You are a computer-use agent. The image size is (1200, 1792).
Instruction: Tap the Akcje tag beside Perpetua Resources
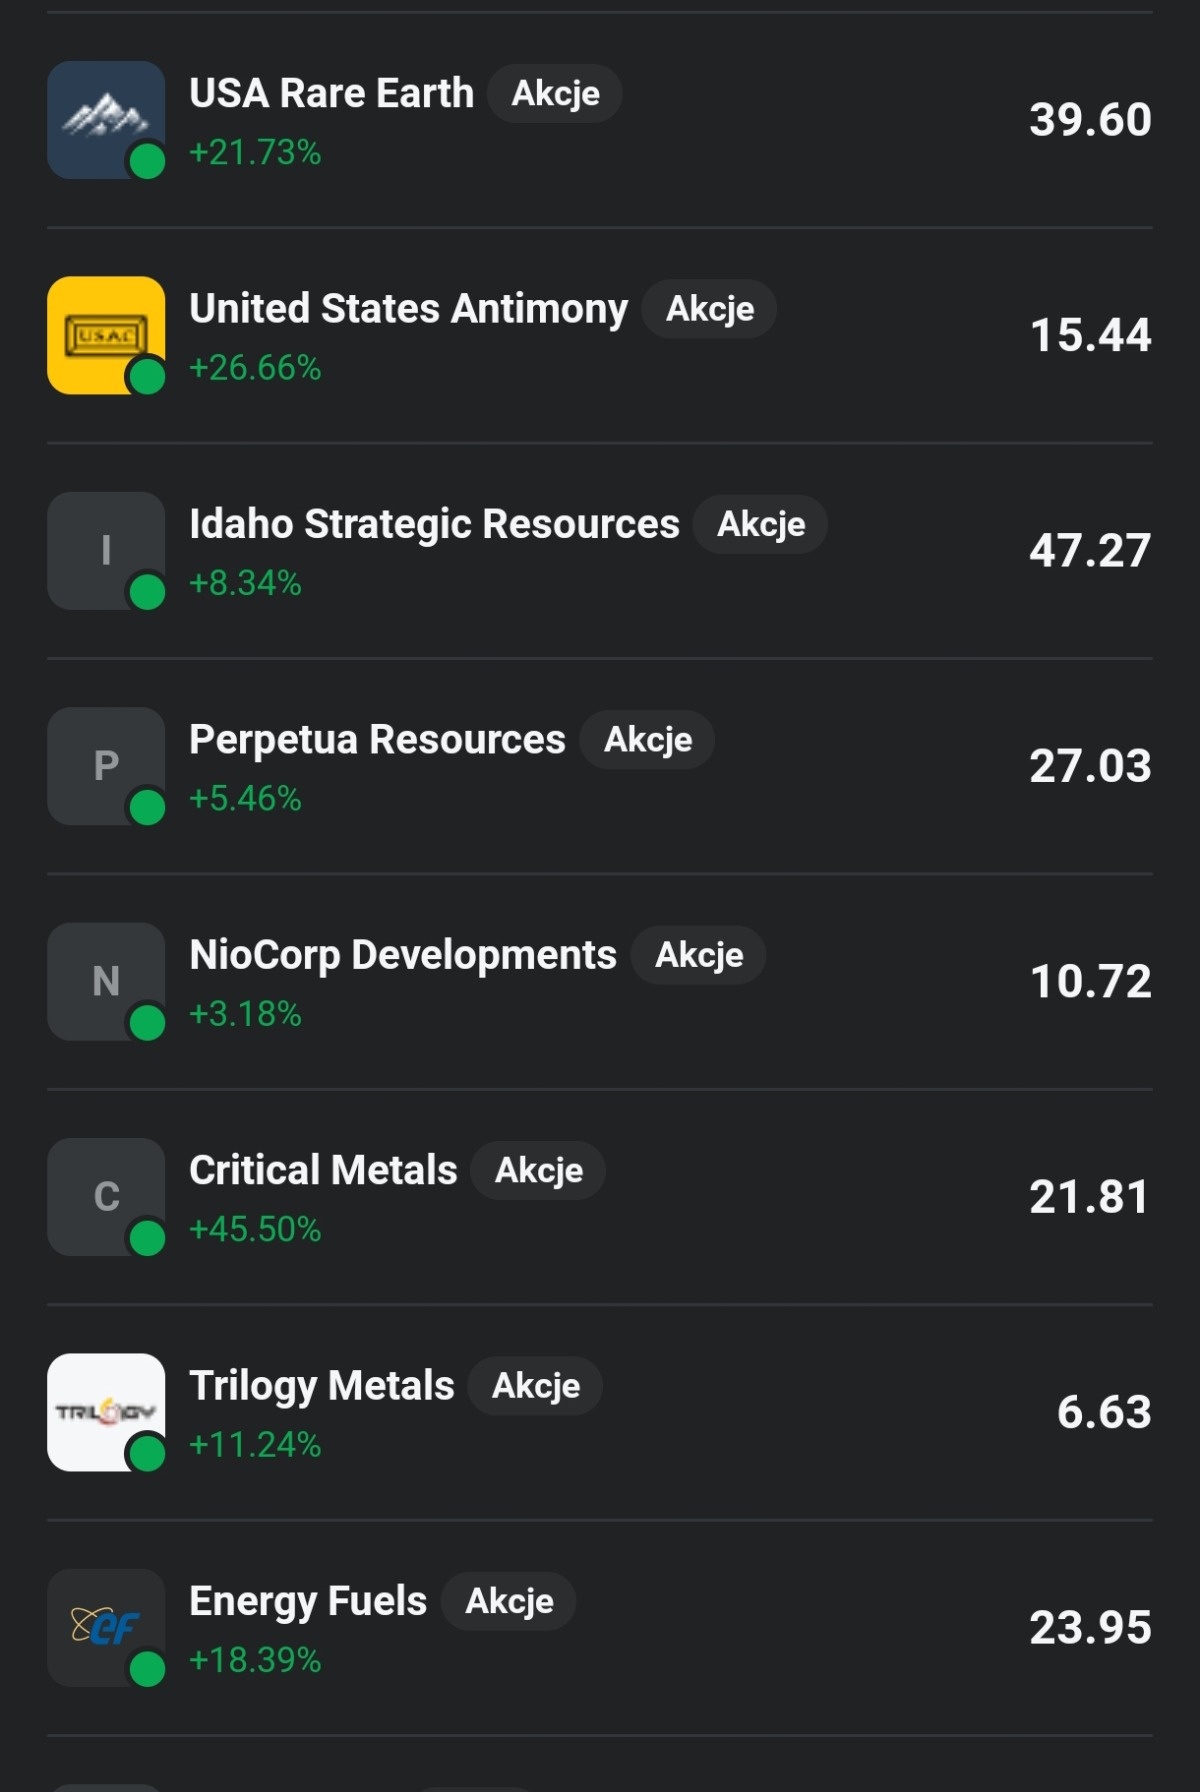coord(648,740)
